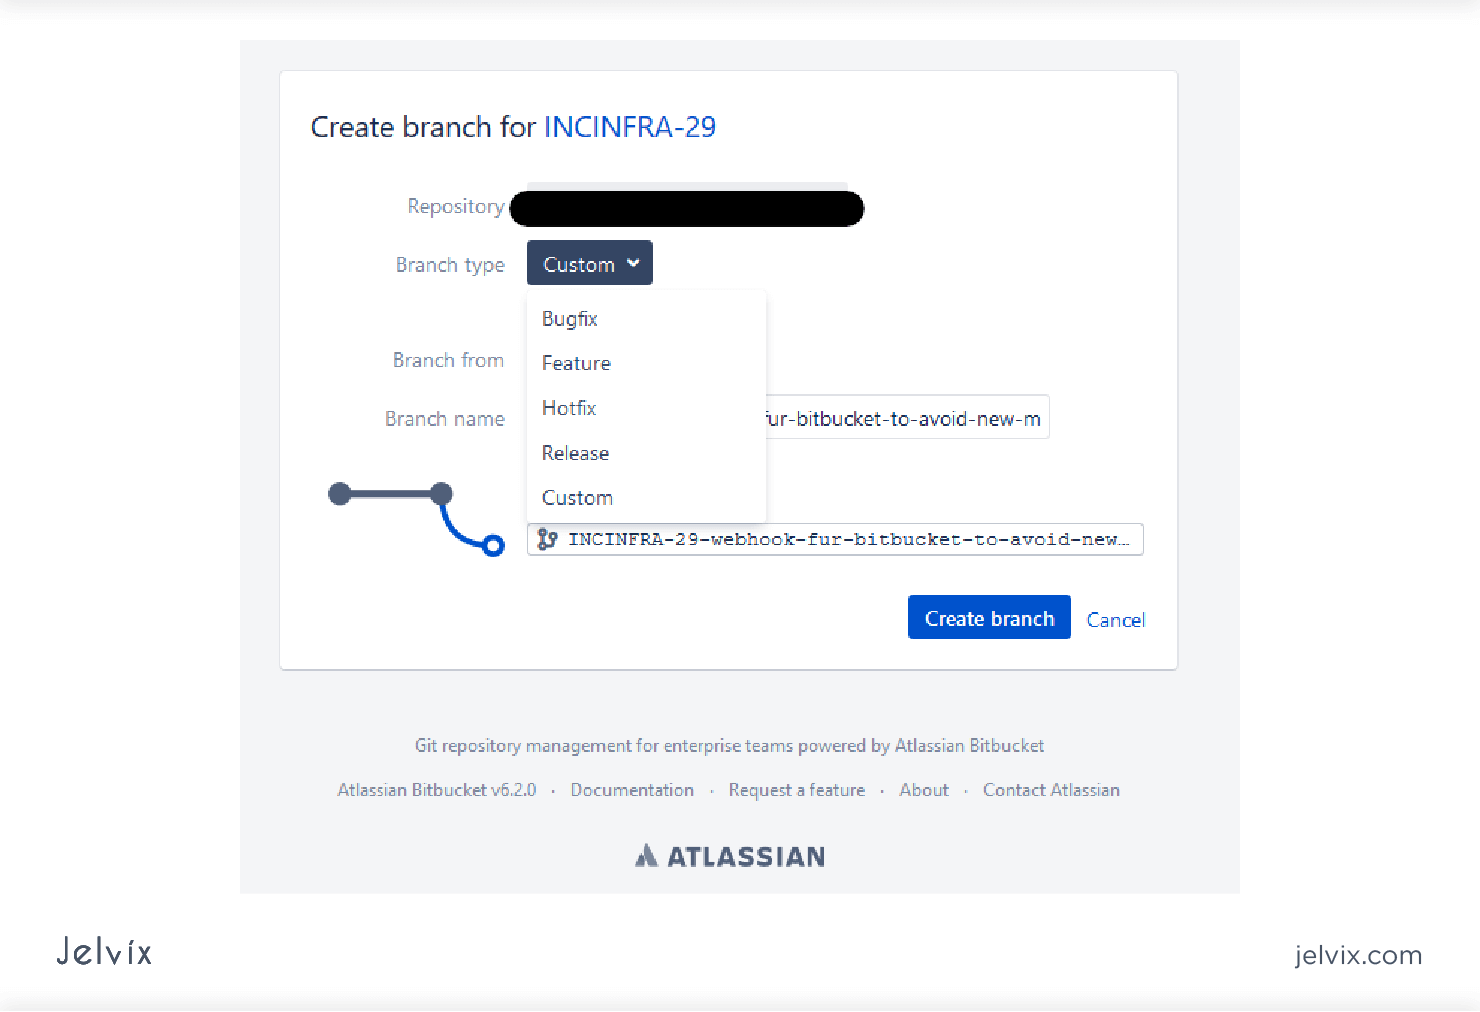Screen dimensions: 1480x1012
Task: Choose Custom from the dropdown list
Action: pyautogui.click(x=577, y=497)
